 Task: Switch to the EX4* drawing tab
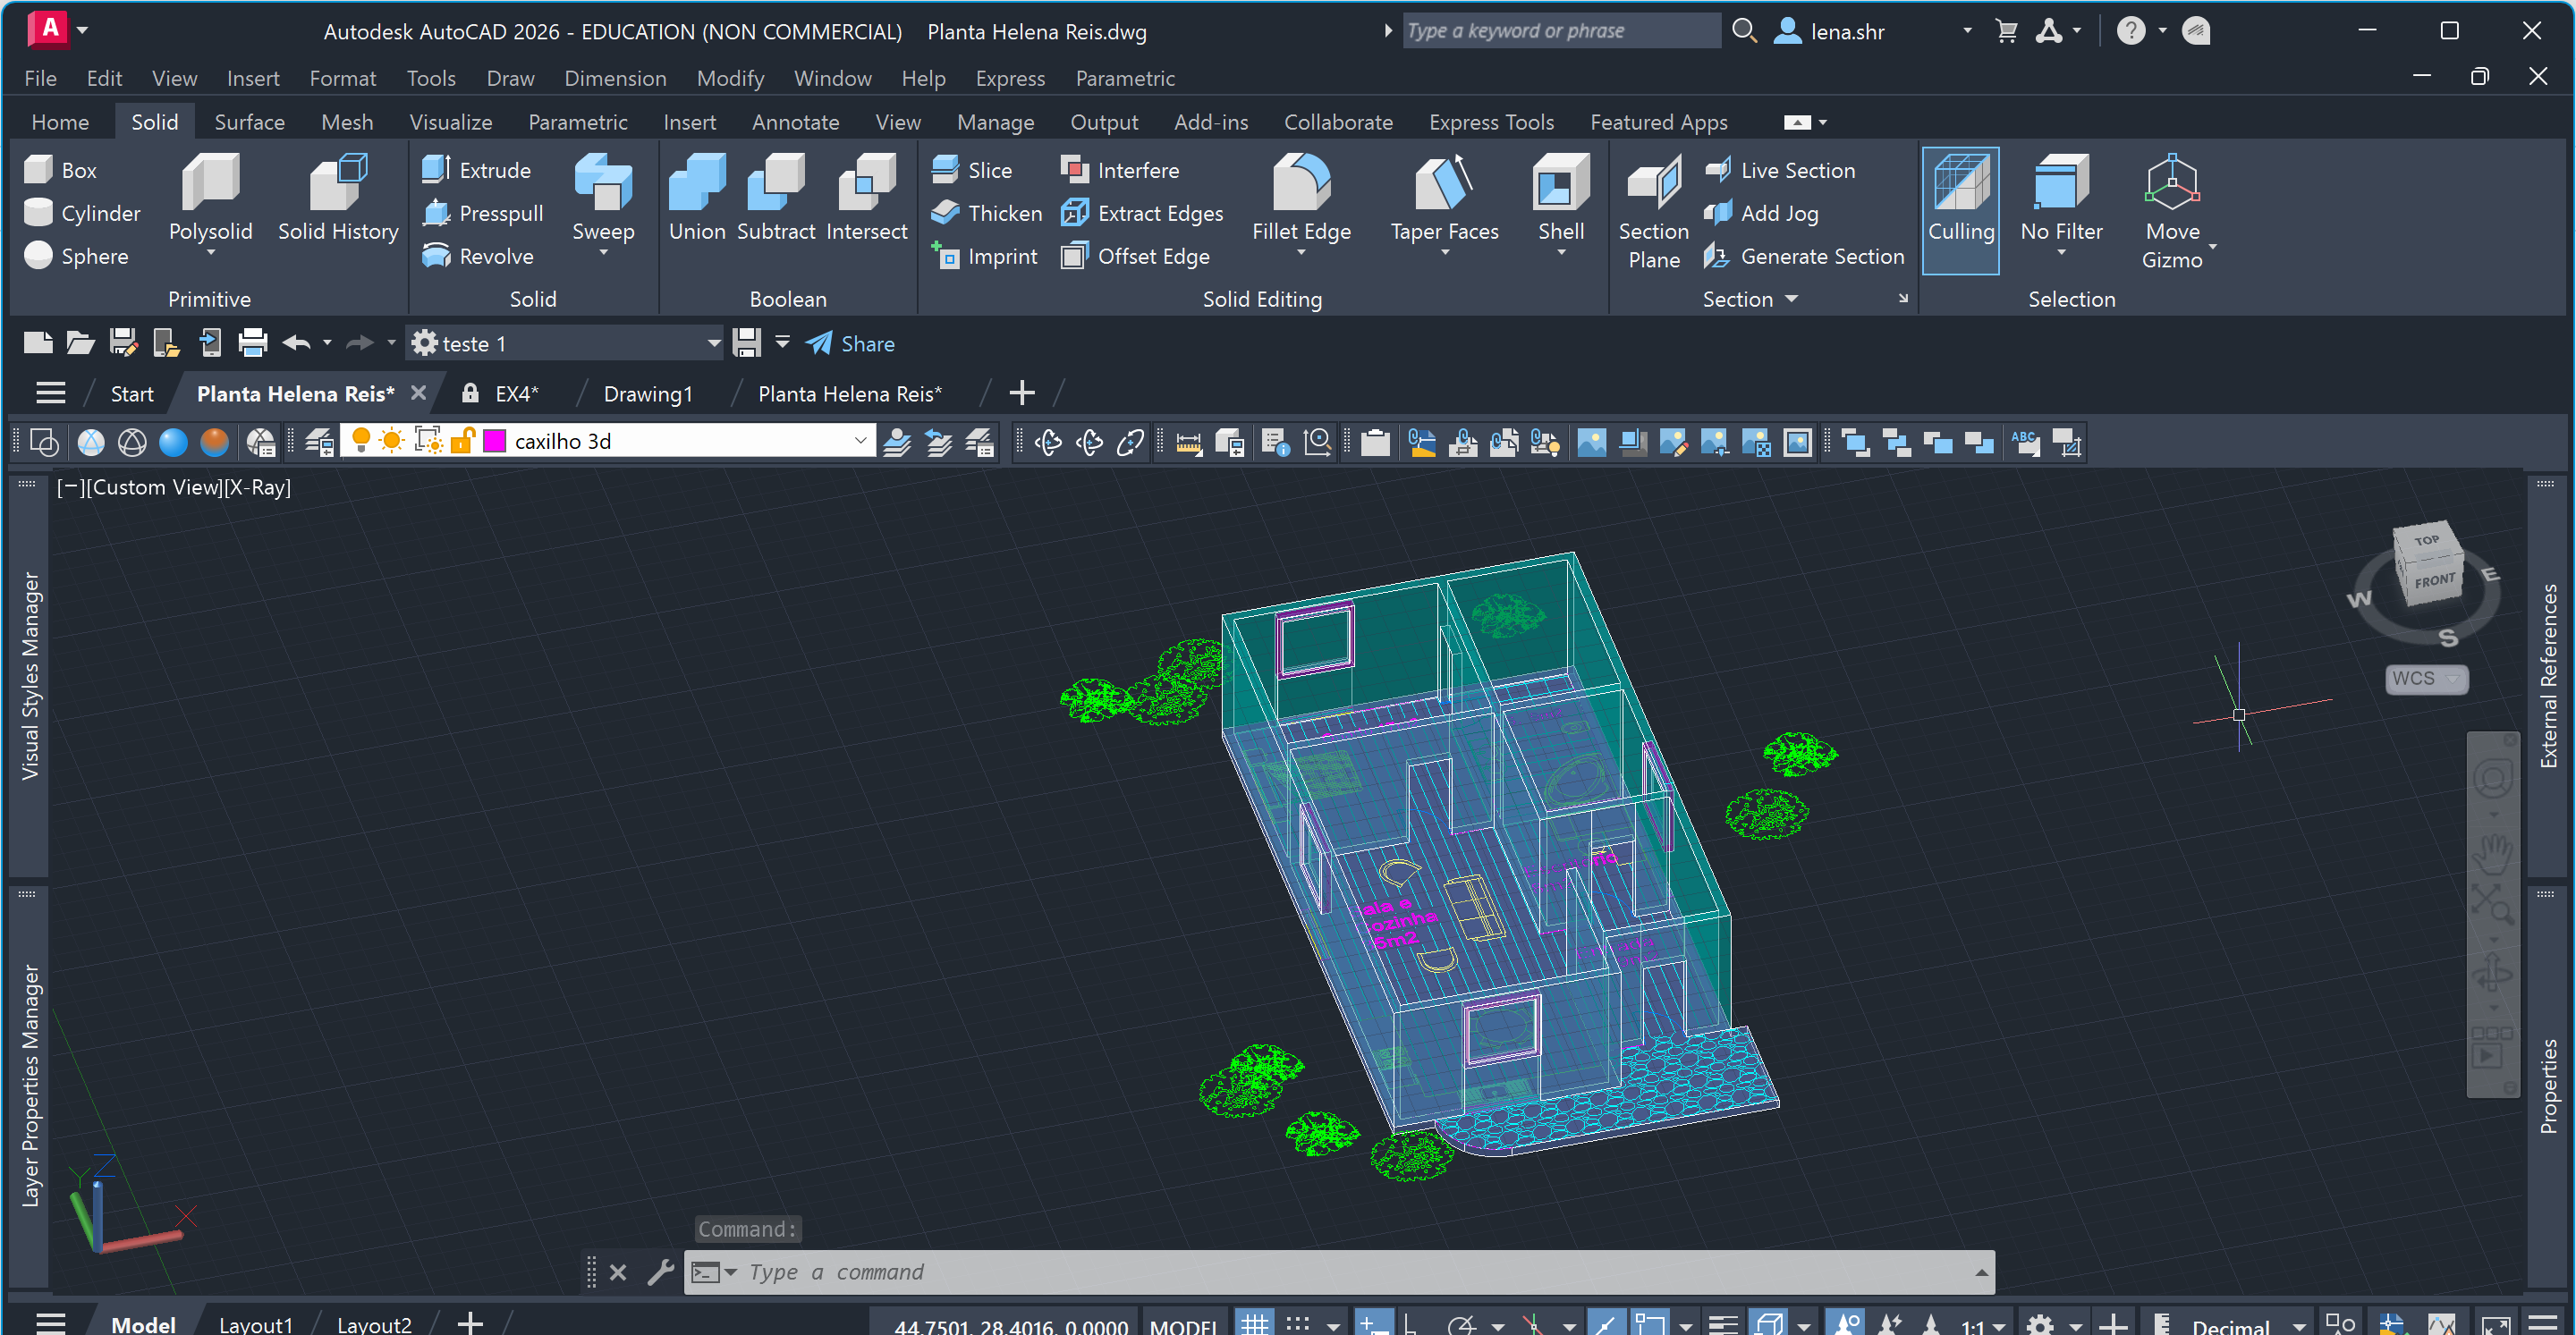pyautogui.click(x=516, y=394)
